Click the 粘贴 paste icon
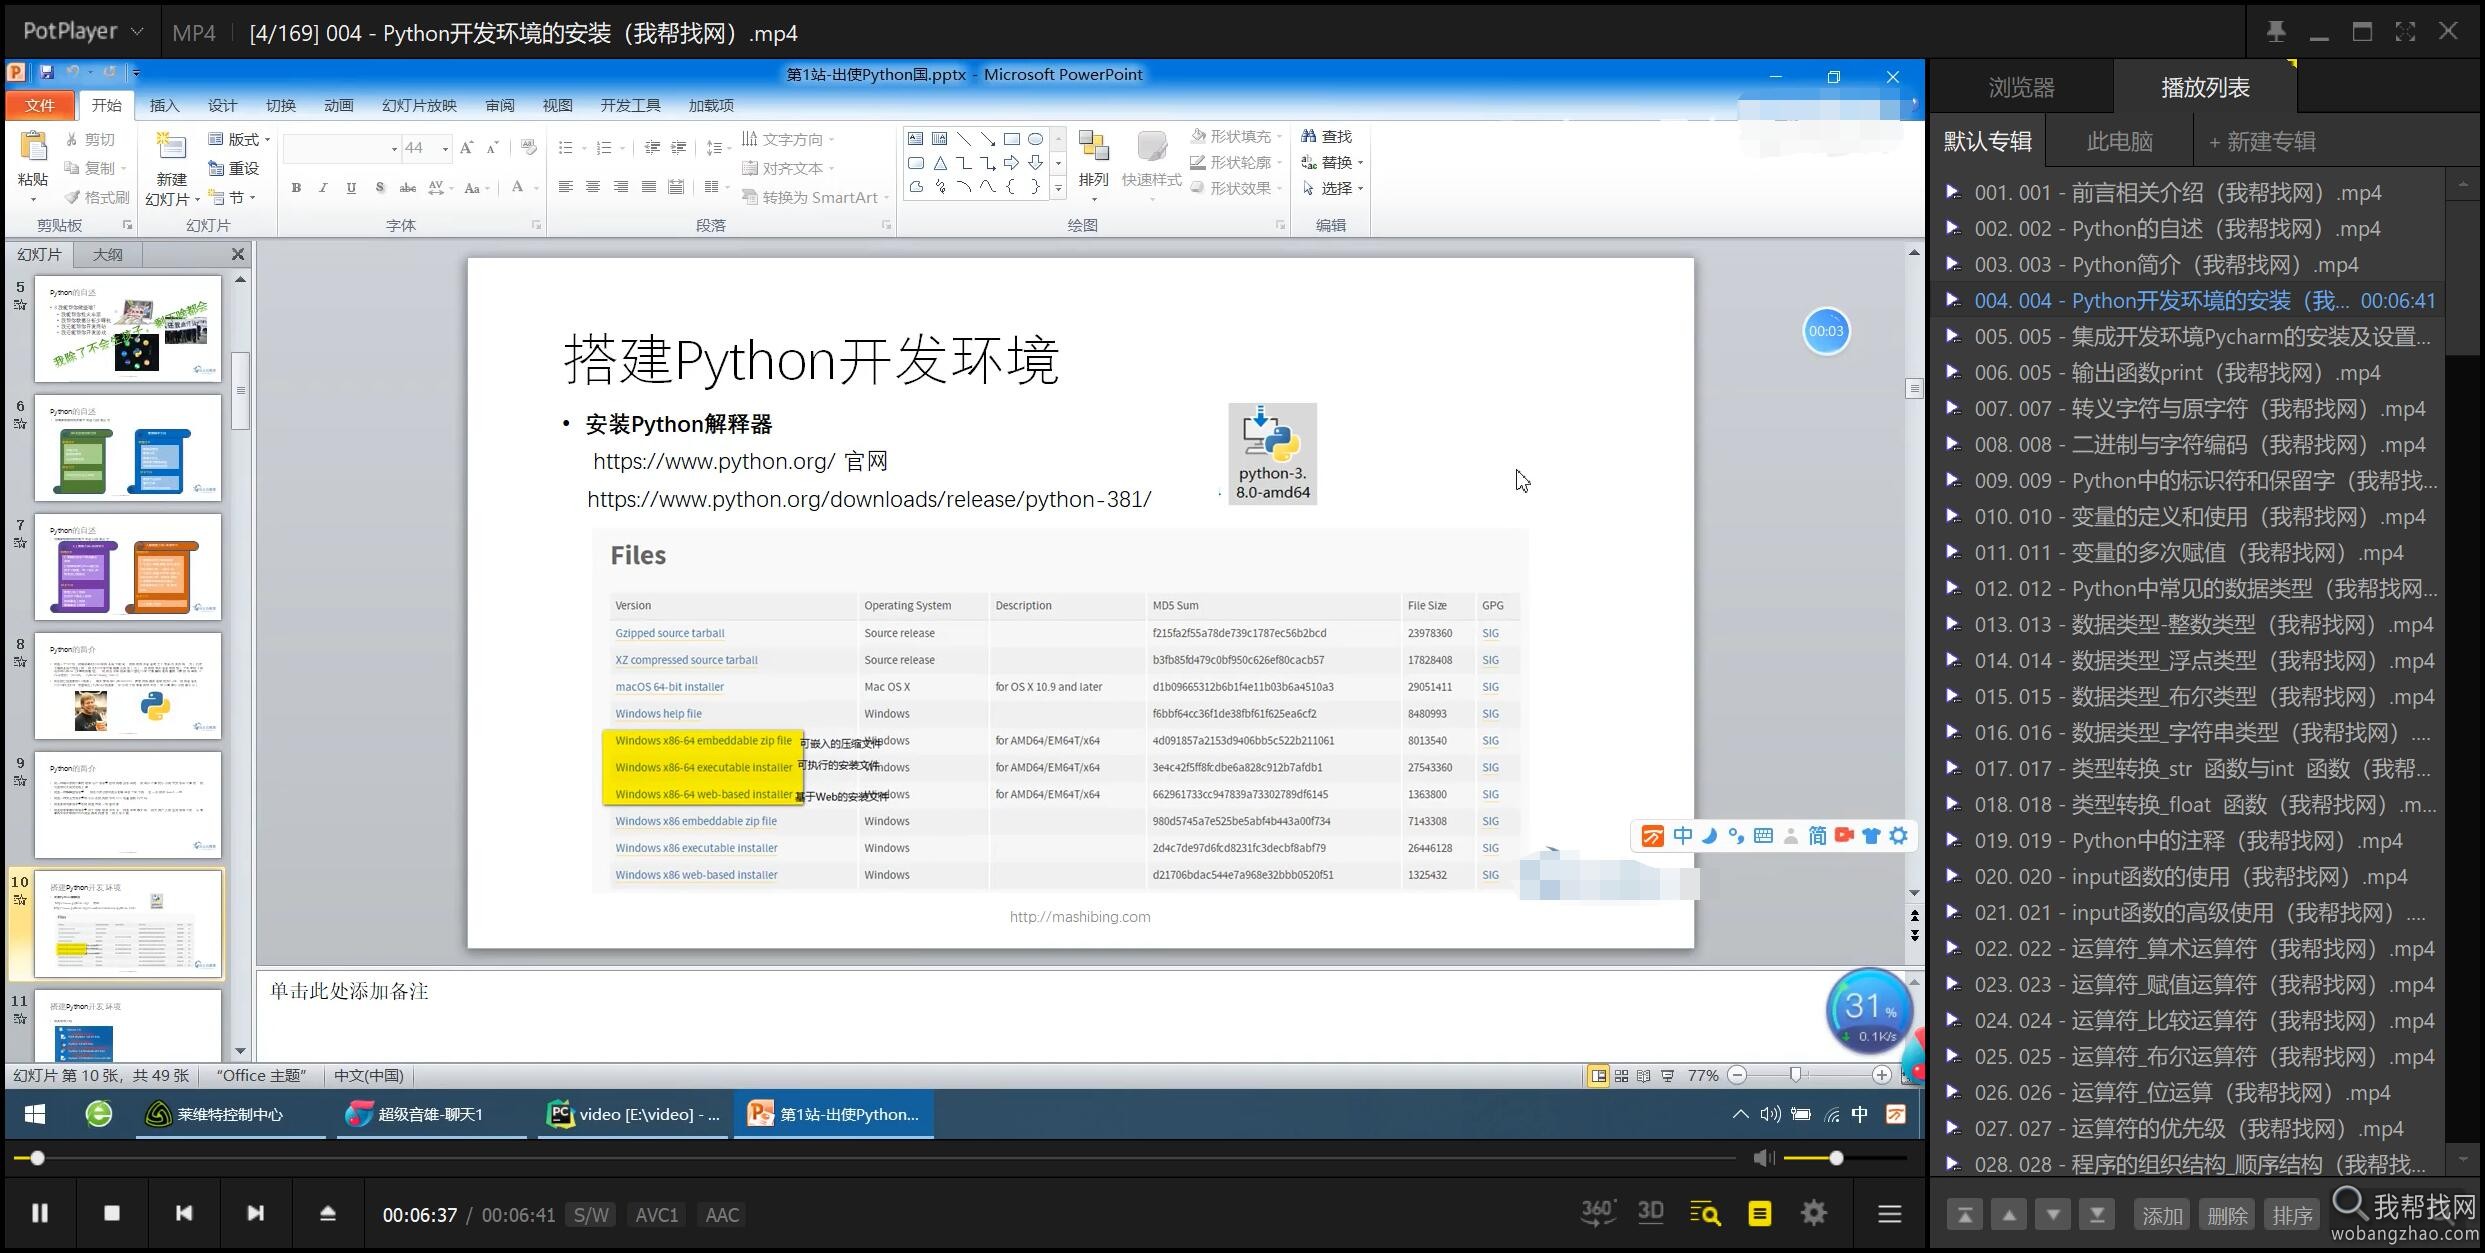Image resolution: width=2485 pixels, height=1253 pixels. 33,148
